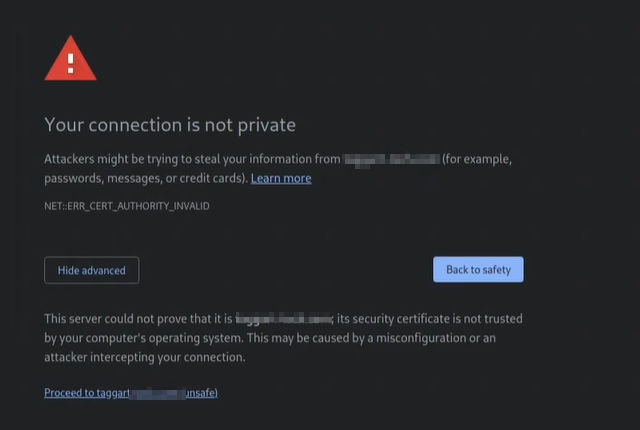
Task: Click the "passwords, messages, or credit cards" text
Action: [144, 178]
